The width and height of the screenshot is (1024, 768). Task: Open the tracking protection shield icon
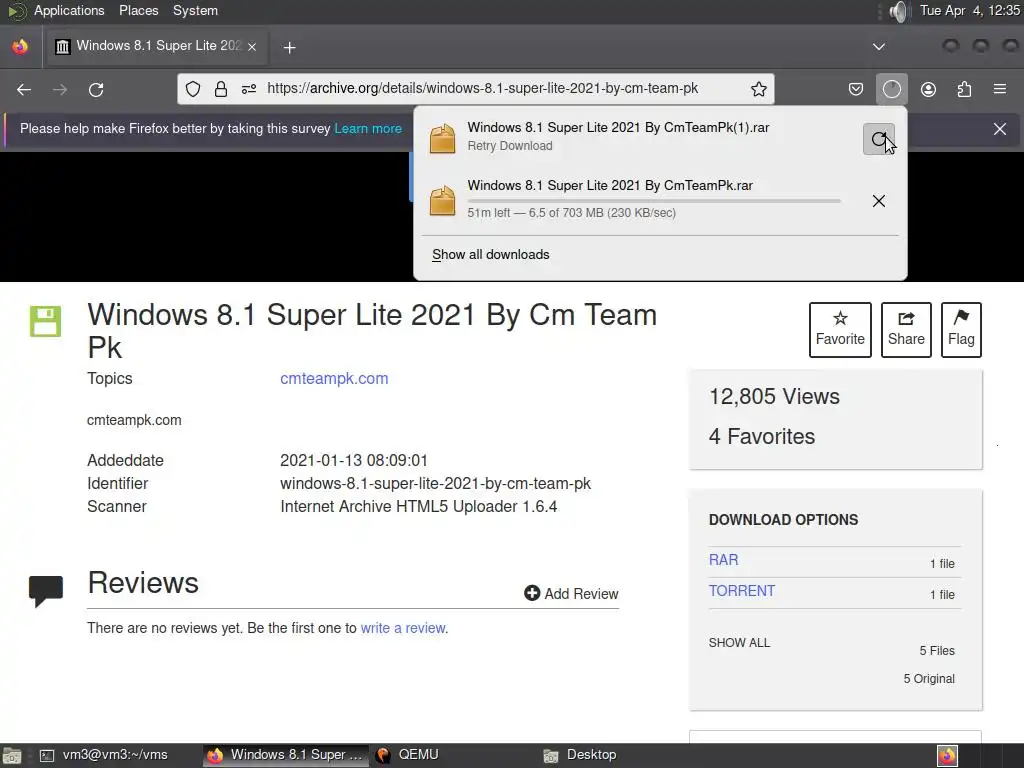coord(193,89)
